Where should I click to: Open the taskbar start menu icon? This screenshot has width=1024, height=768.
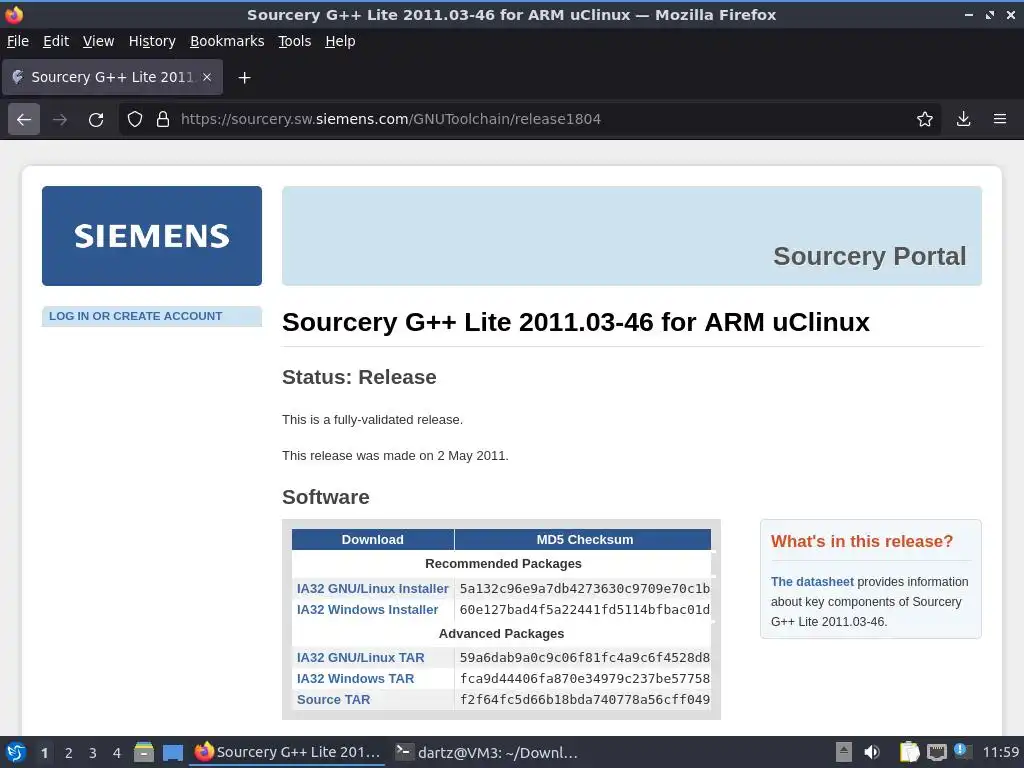(x=16, y=752)
